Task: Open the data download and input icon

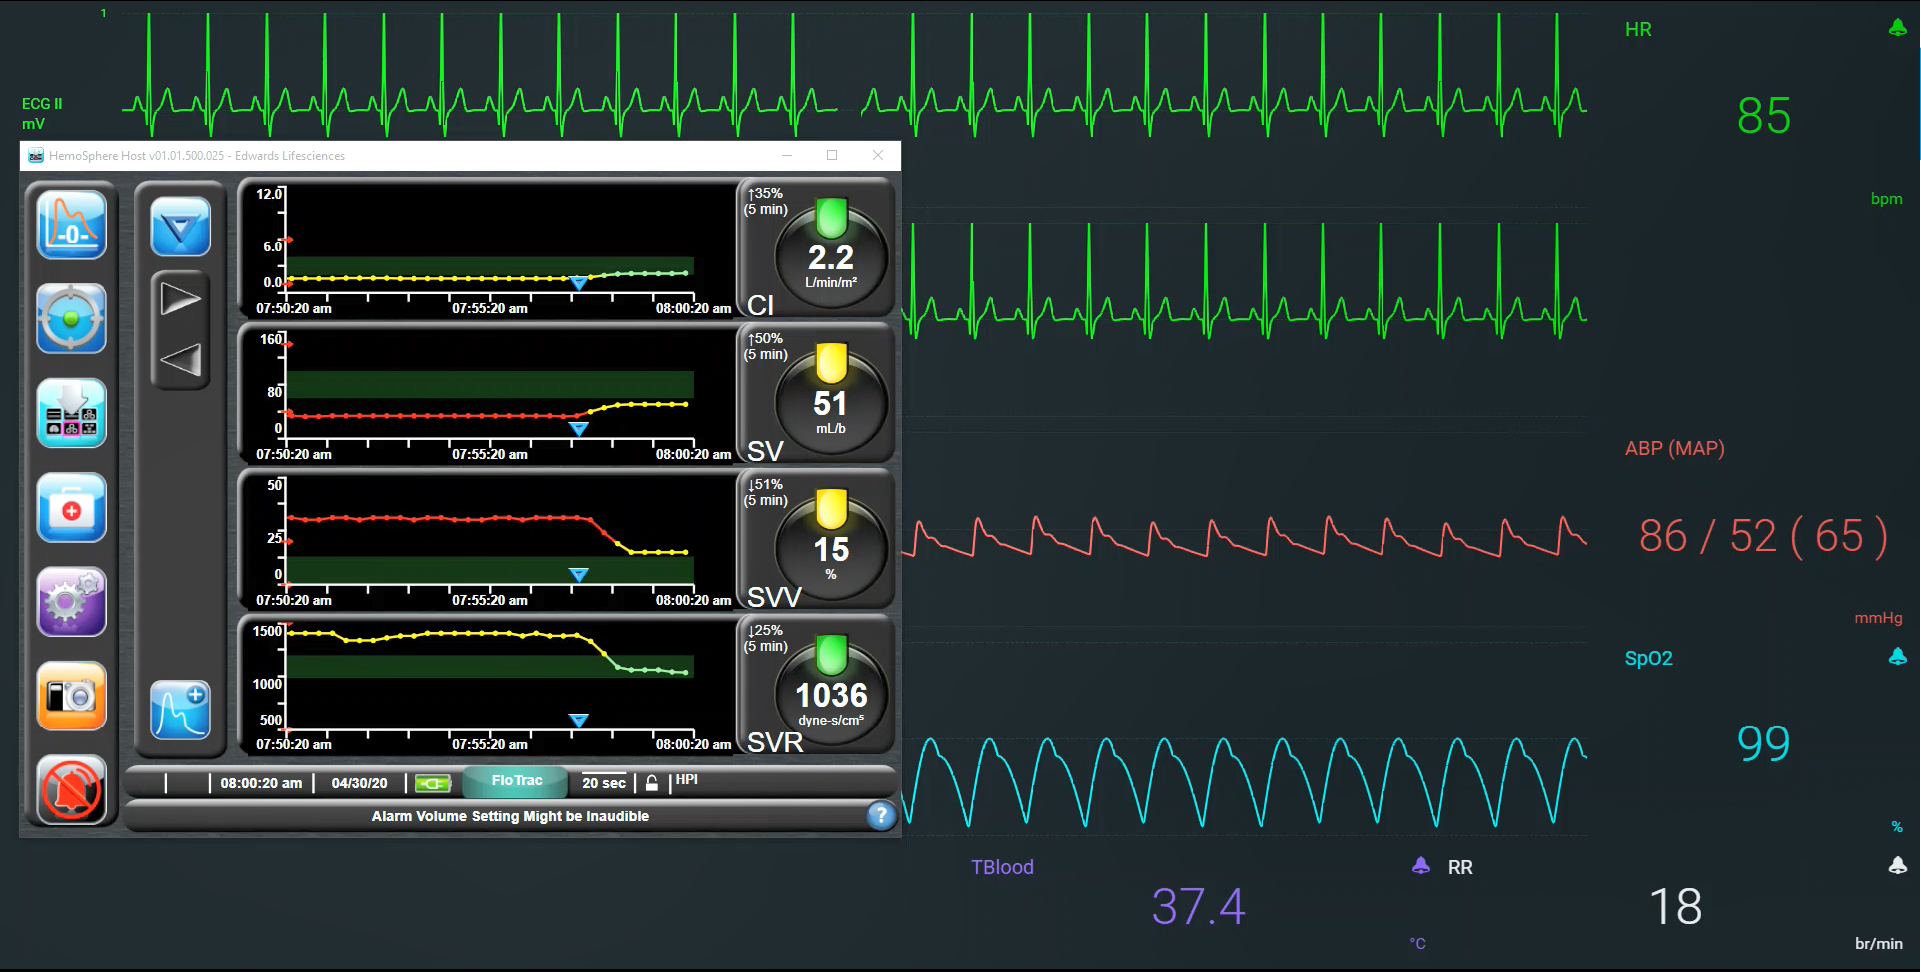Action: (71, 413)
